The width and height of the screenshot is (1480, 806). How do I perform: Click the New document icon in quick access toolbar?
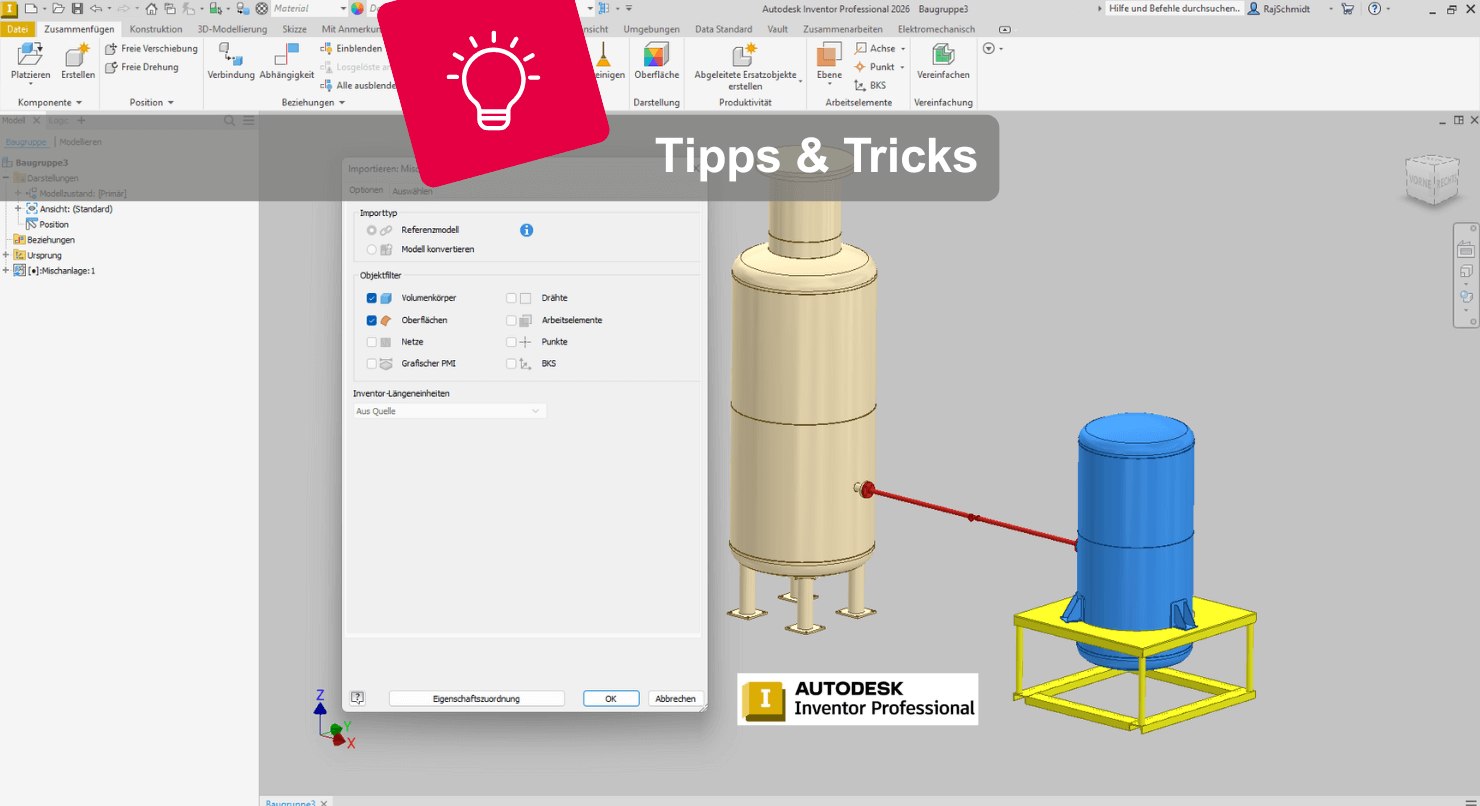click(31, 8)
